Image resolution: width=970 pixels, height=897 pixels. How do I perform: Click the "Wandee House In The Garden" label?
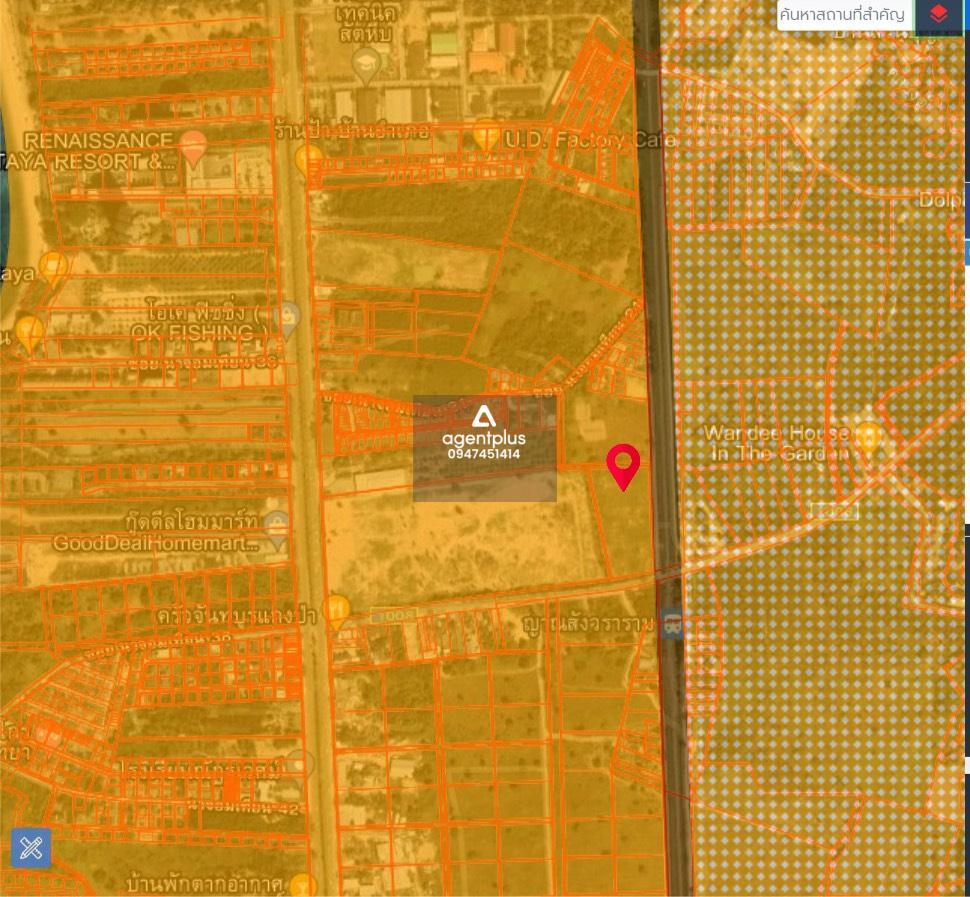pyautogui.click(x=777, y=444)
